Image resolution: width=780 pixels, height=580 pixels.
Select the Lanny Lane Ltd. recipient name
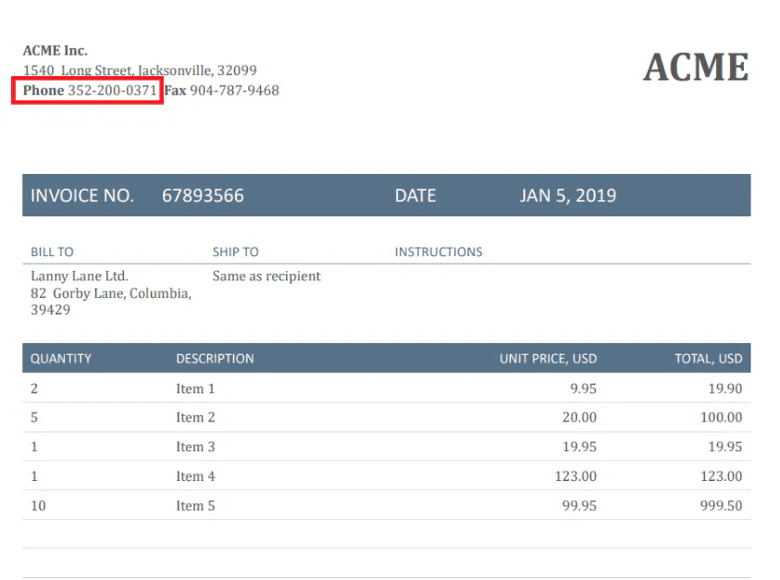79,276
